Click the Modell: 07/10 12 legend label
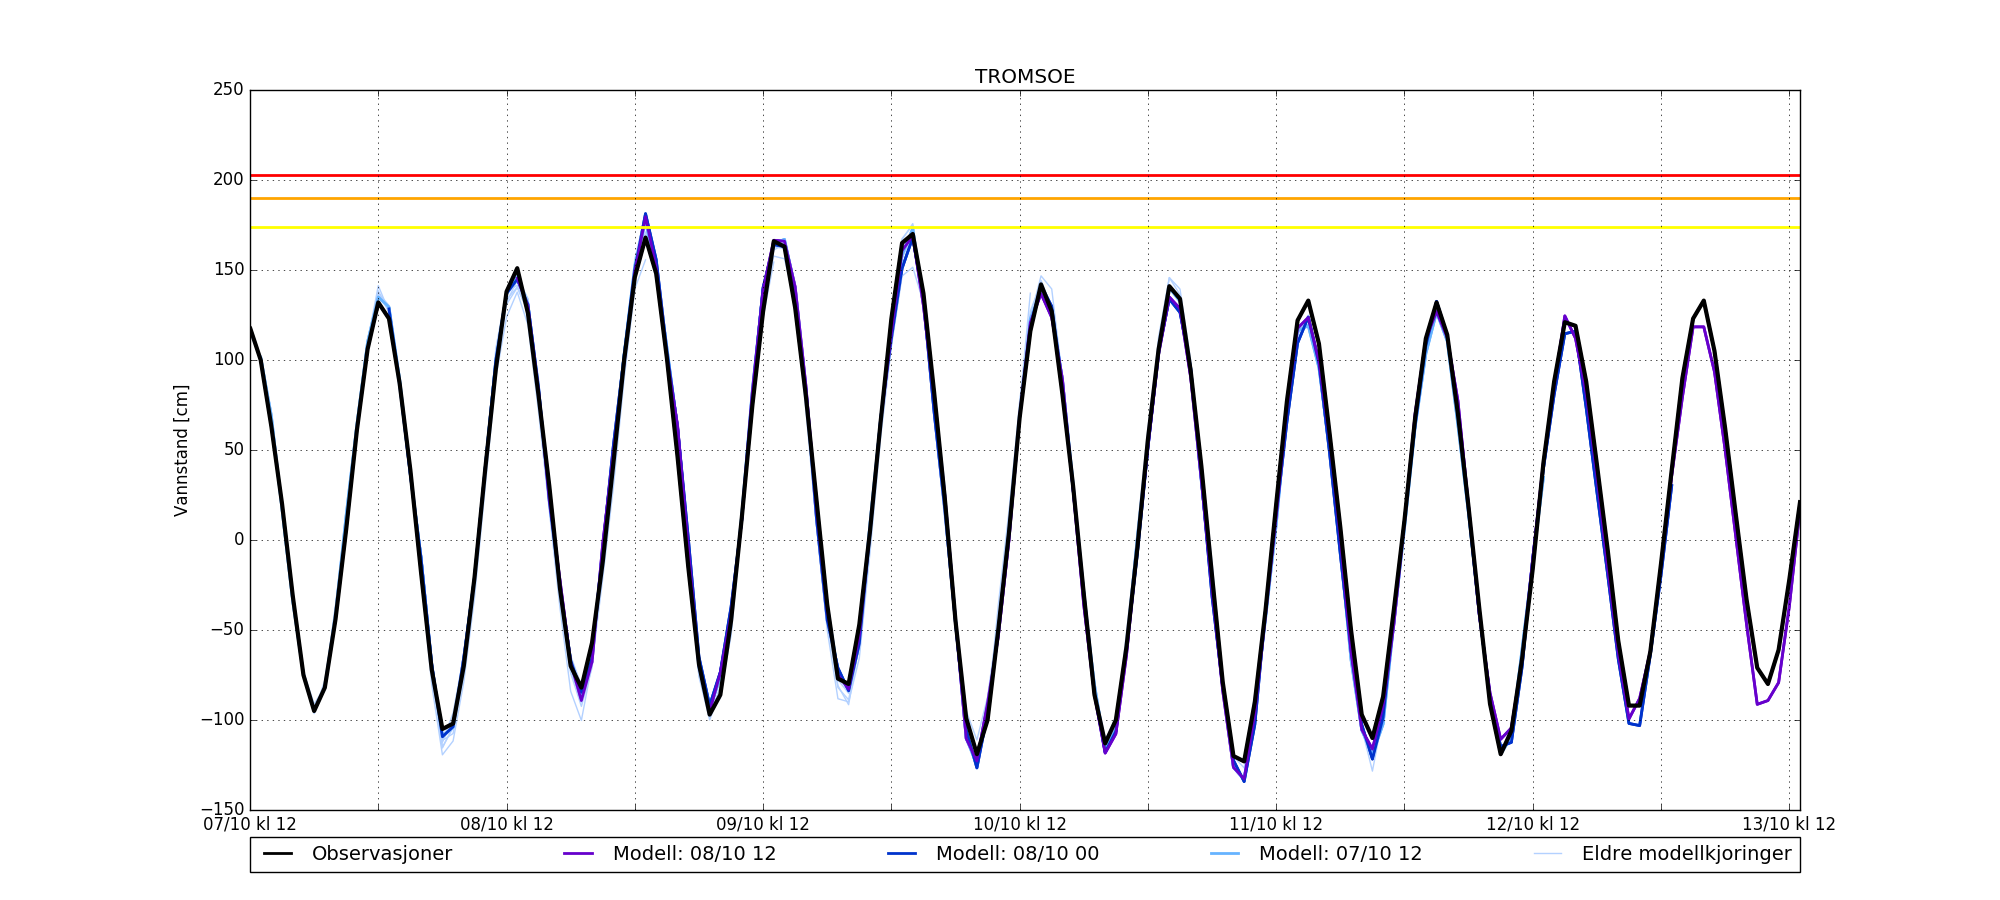This screenshot has height=900, width=2000. point(1340,854)
